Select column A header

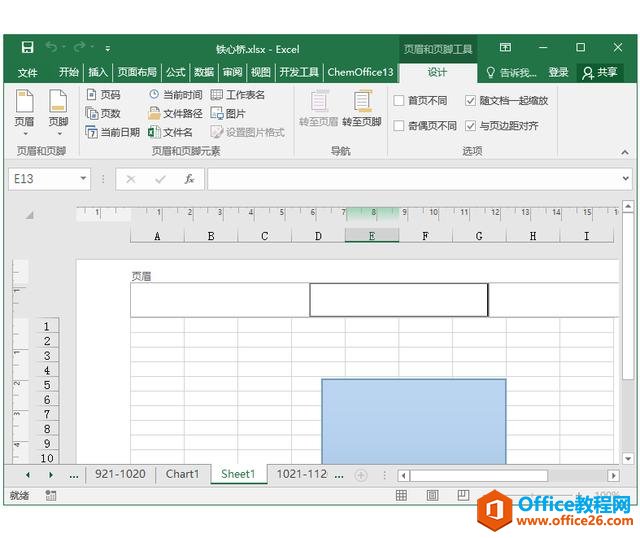tap(157, 236)
